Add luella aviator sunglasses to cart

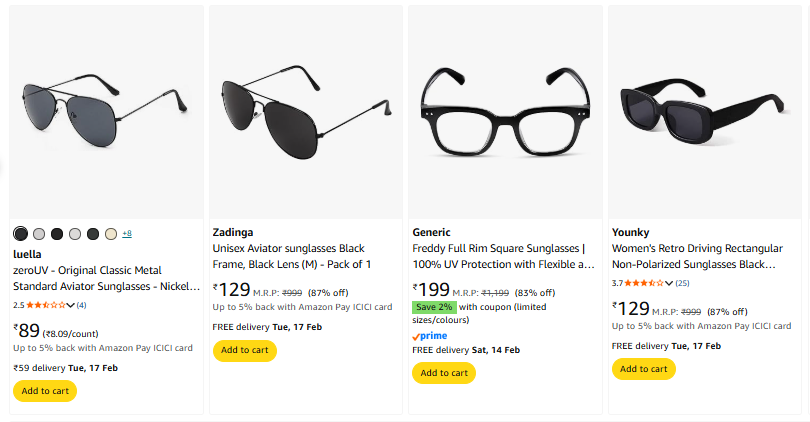(x=45, y=391)
